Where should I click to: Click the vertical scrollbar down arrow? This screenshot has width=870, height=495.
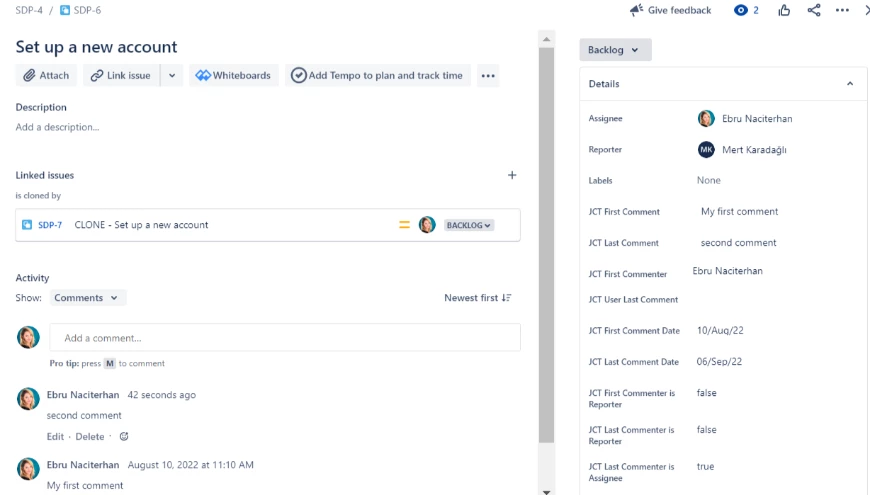tap(547, 492)
